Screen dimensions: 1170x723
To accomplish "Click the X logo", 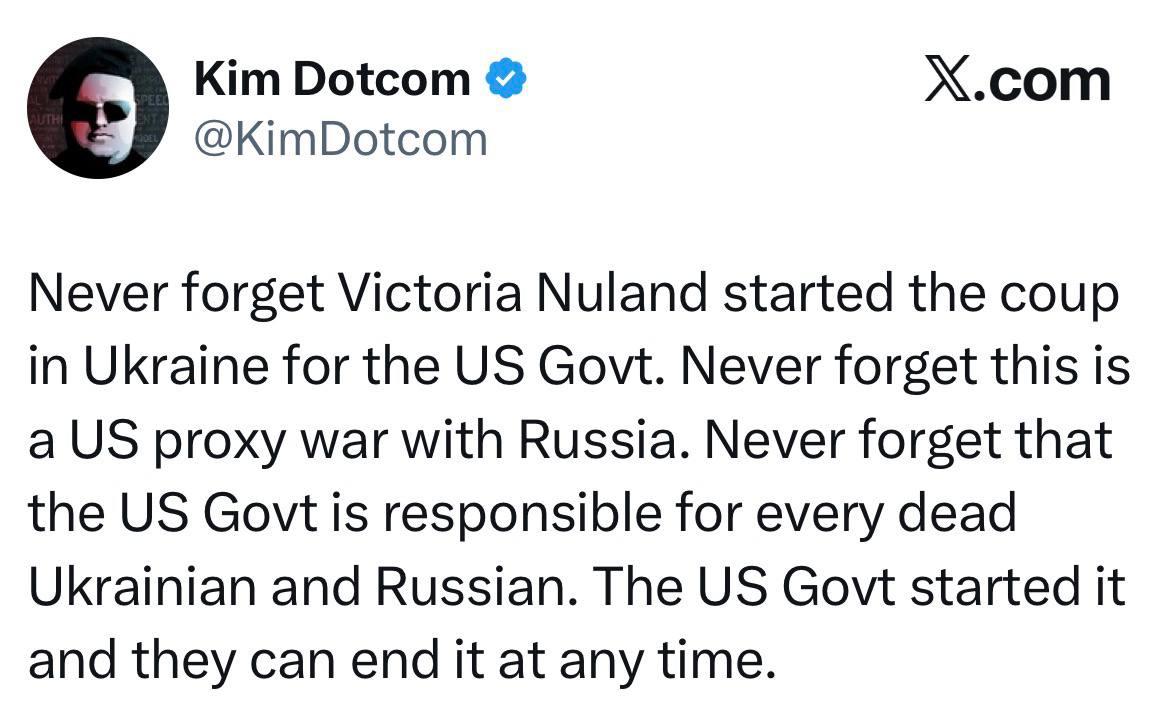I will (x=949, y=81).
